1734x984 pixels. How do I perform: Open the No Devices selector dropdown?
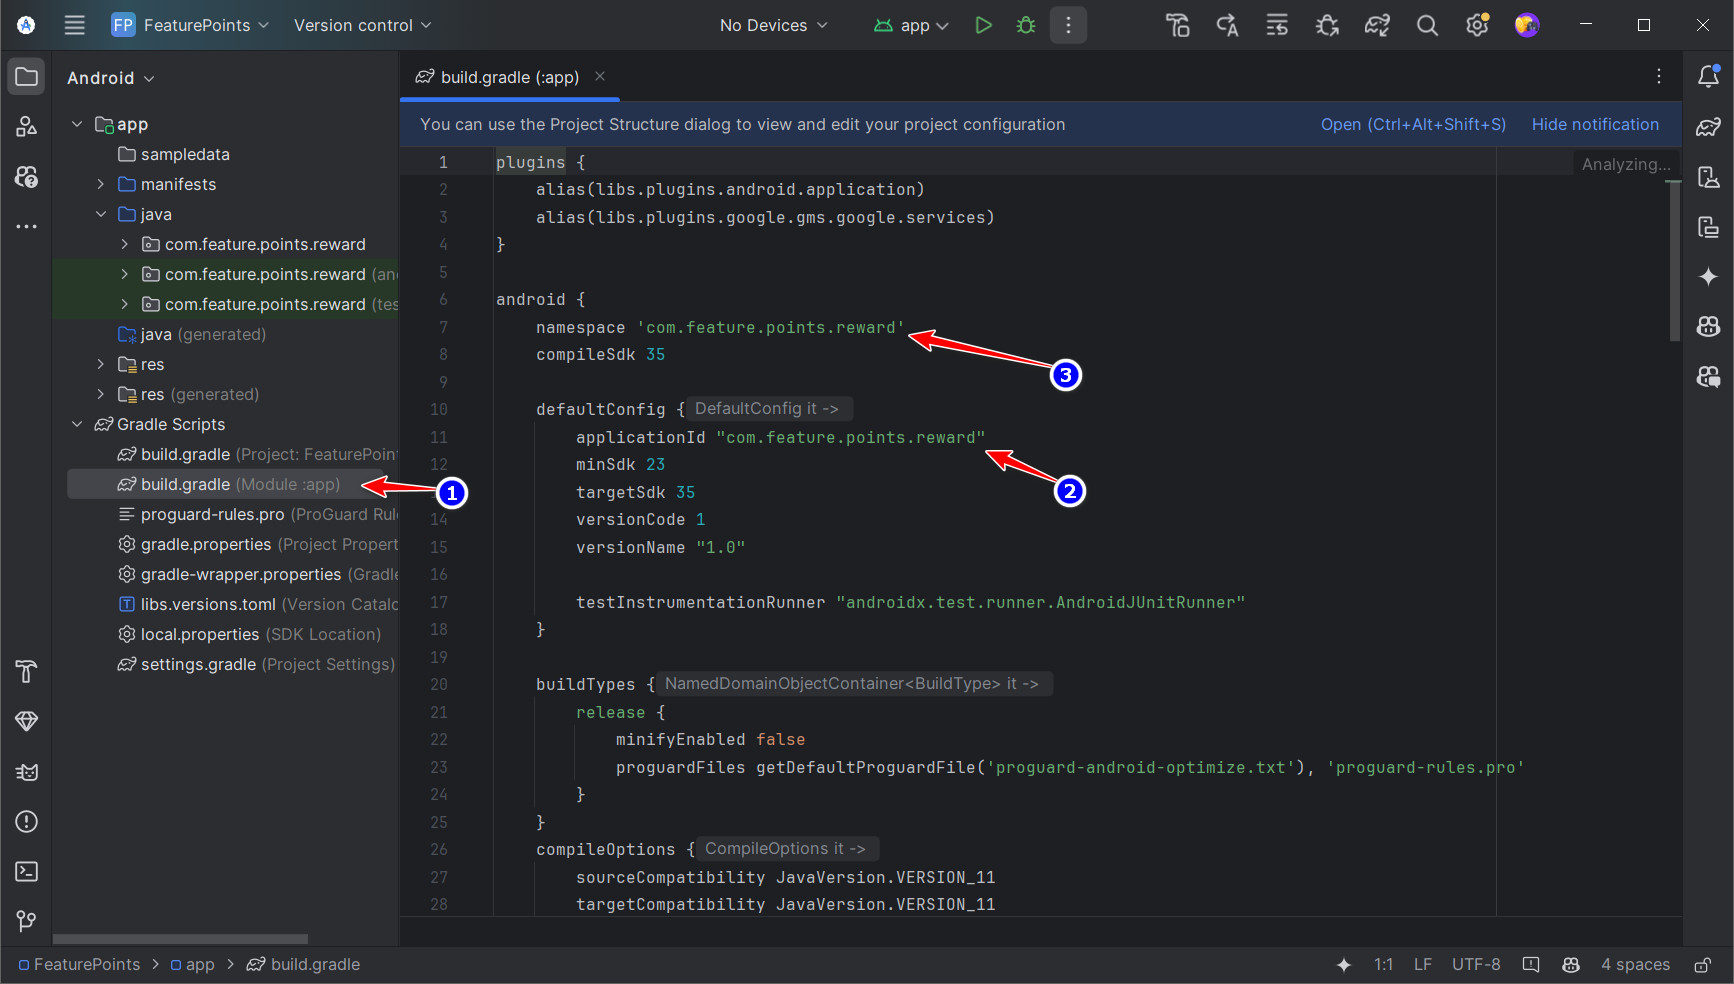tap(773, 25)
